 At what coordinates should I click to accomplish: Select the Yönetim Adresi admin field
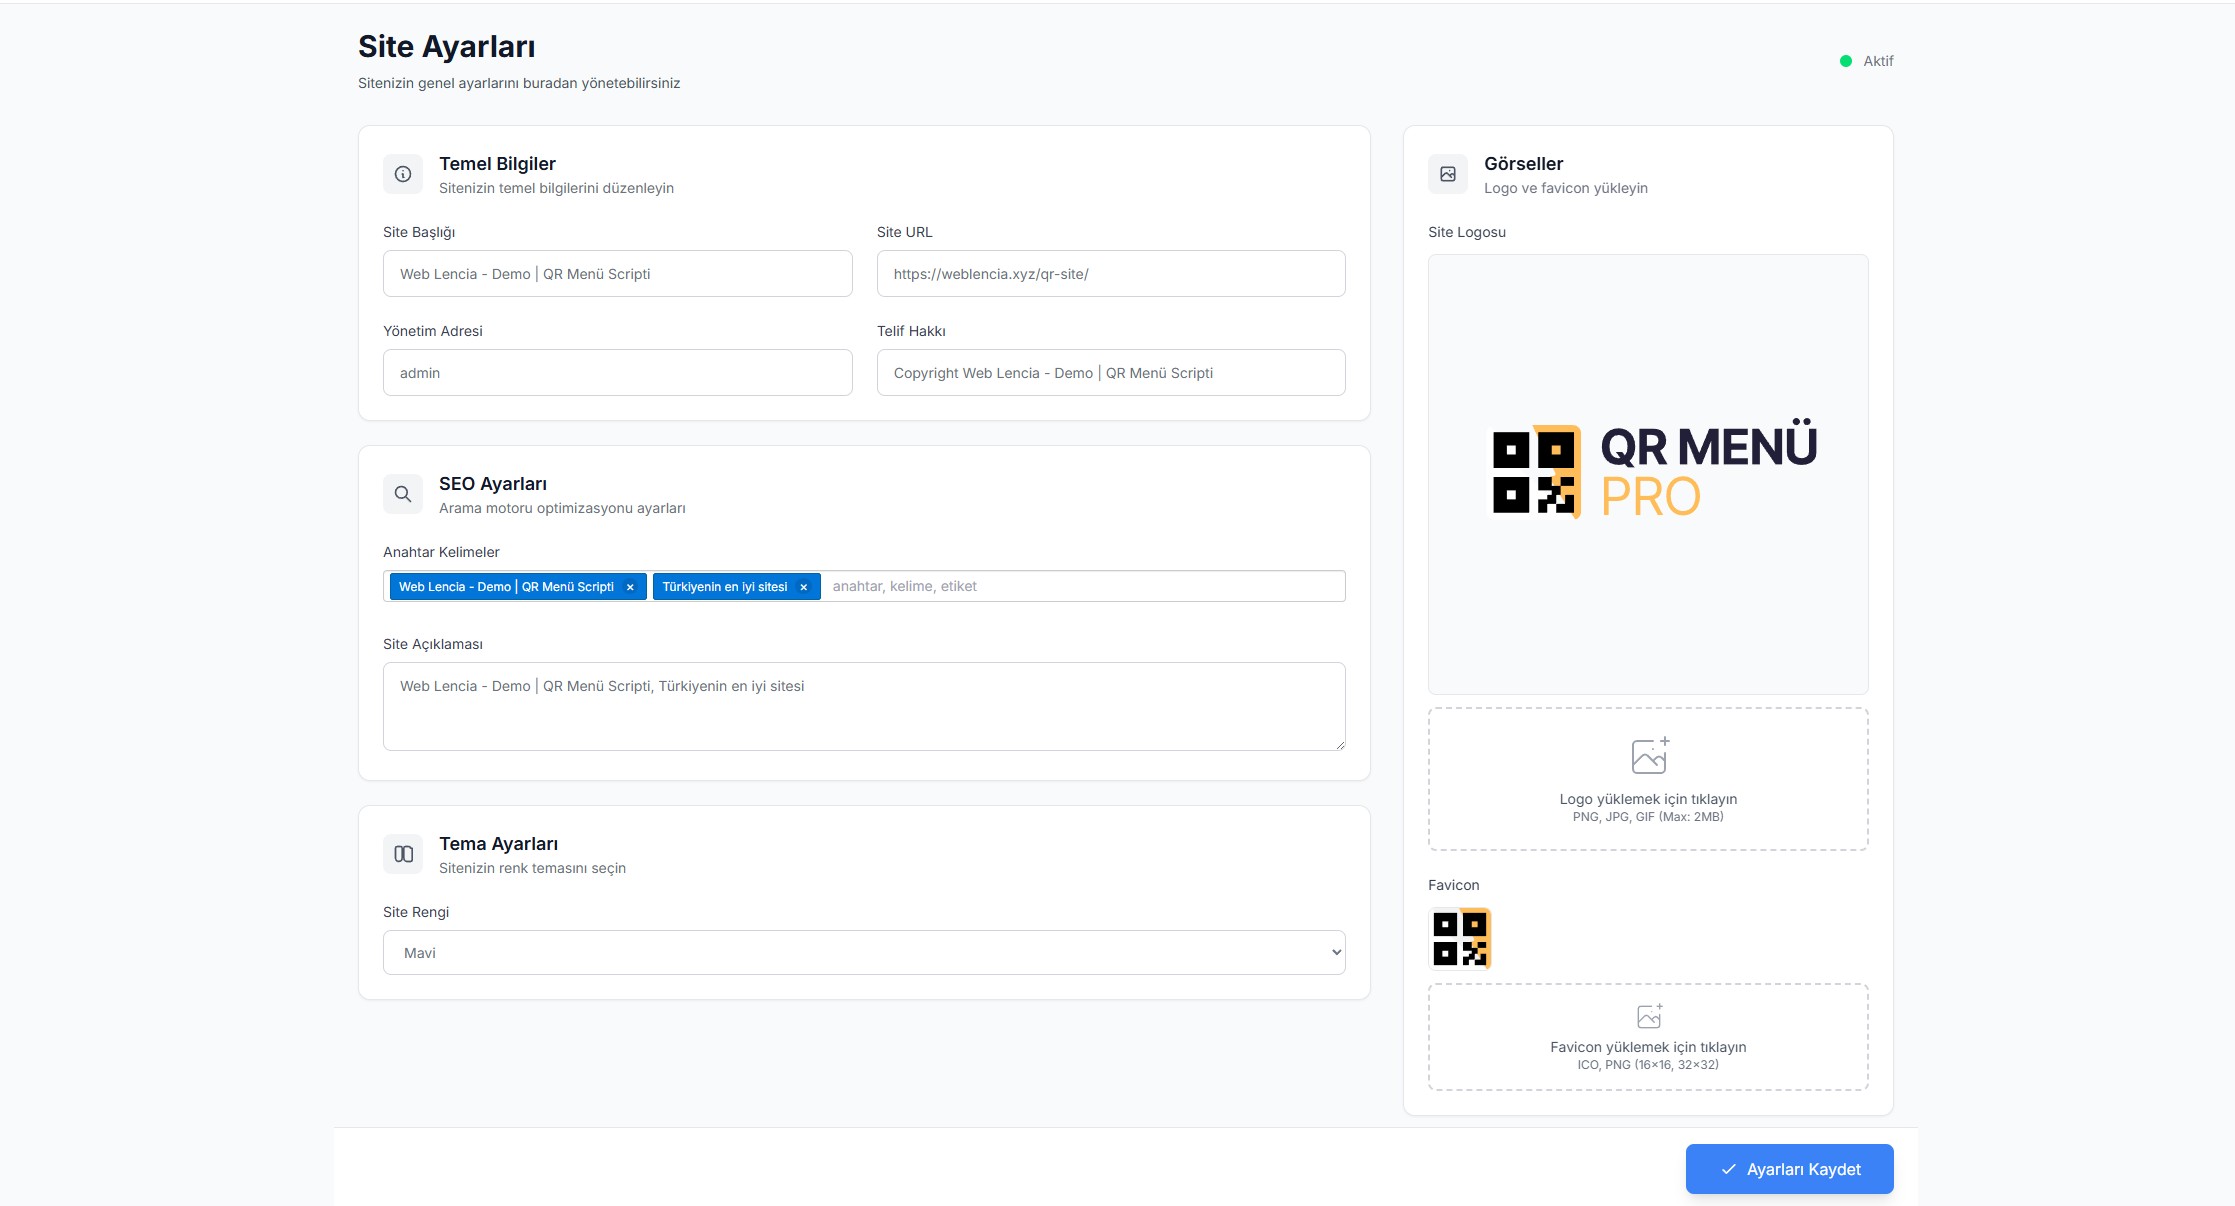coord(617,373)
